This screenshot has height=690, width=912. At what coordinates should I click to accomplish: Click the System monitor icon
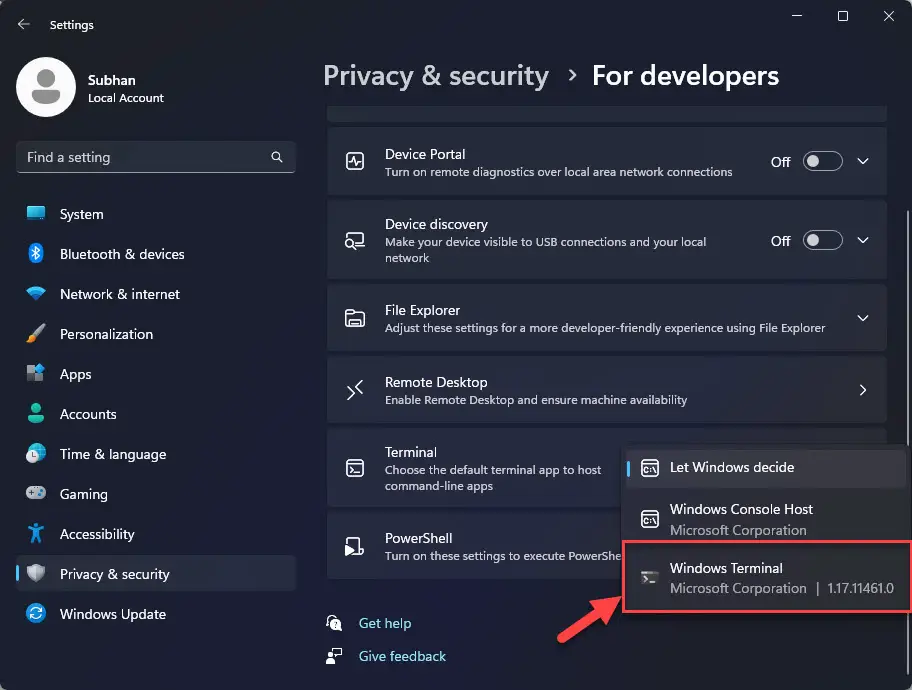click(36, 214)
